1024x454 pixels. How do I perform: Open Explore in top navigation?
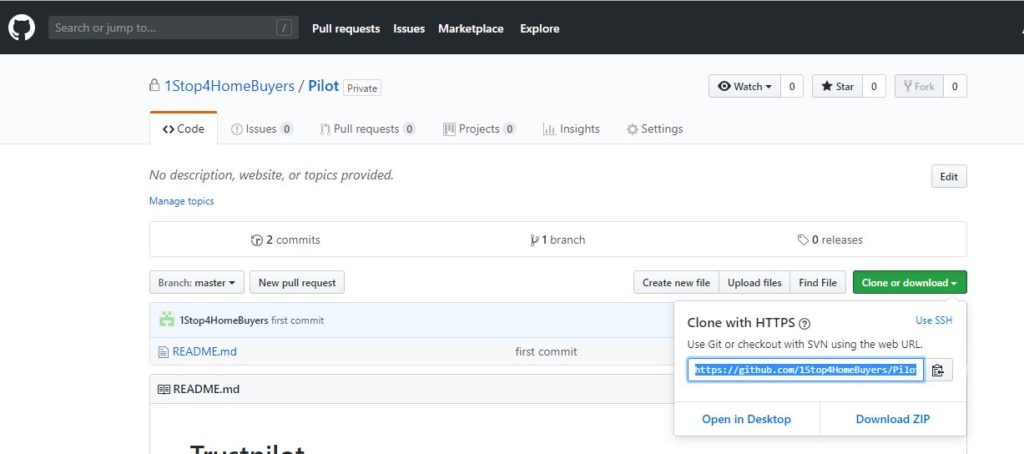[x=539, y=29]
